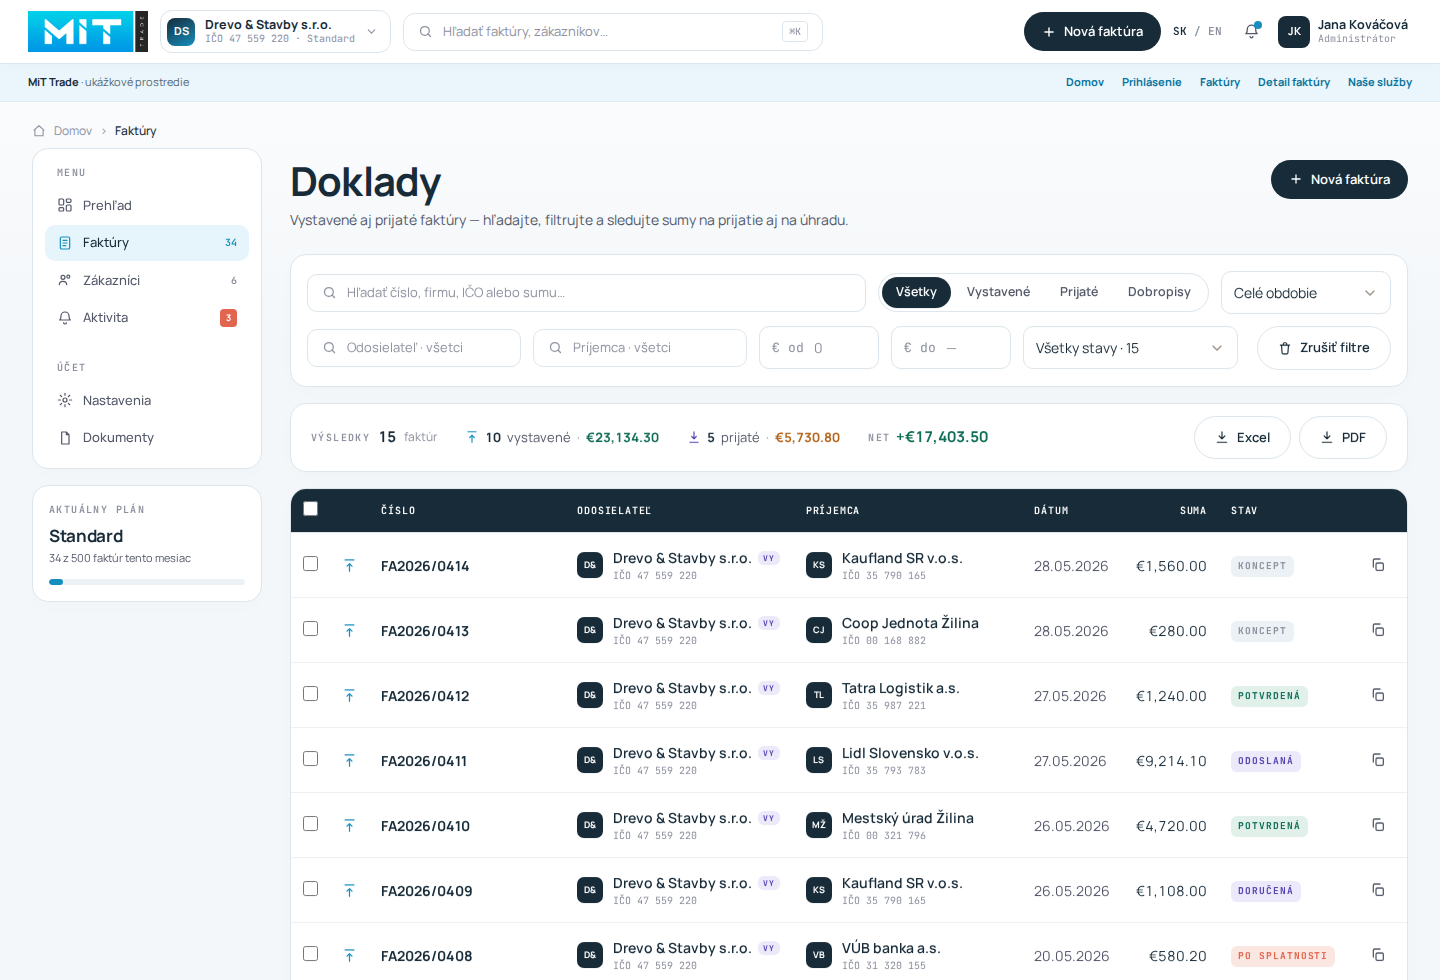Screen dimensions: 1440x980
Task: Click the invoice search field in filters
Action: 586,293
